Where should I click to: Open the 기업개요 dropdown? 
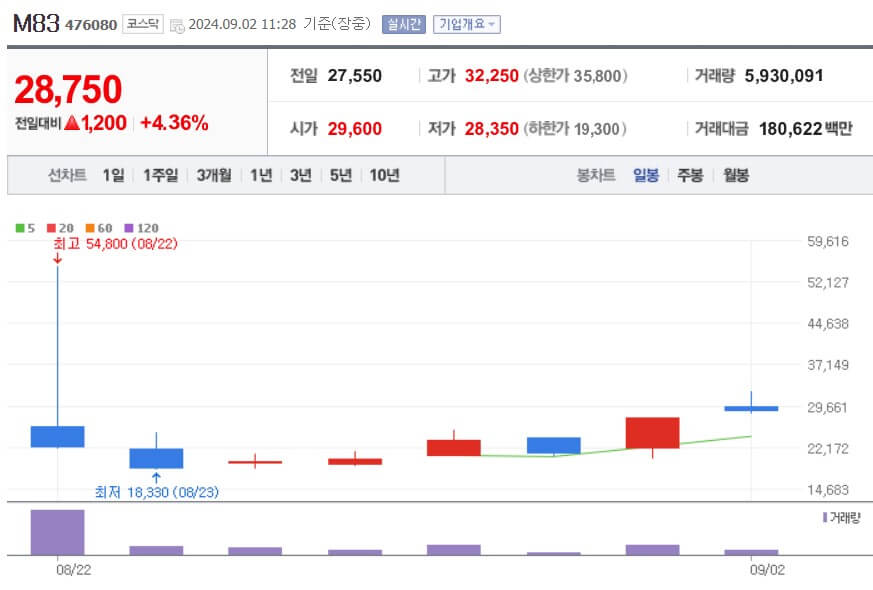pyautogui.click(x=467, y=24)
